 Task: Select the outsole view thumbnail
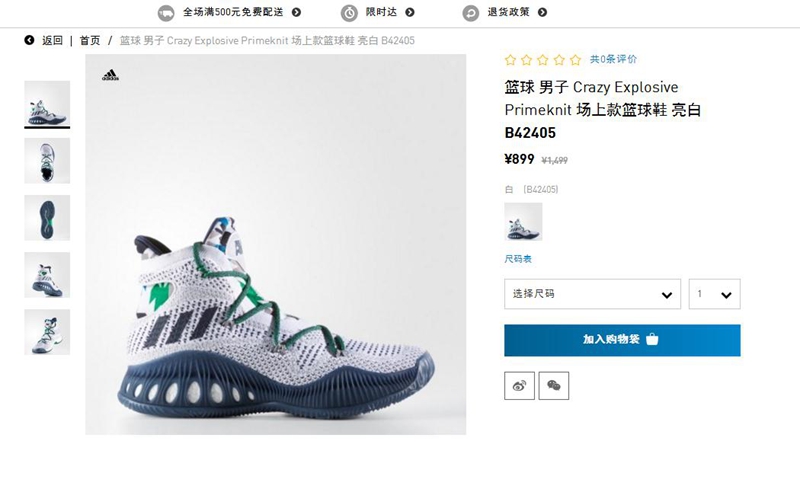click(47, 218)
